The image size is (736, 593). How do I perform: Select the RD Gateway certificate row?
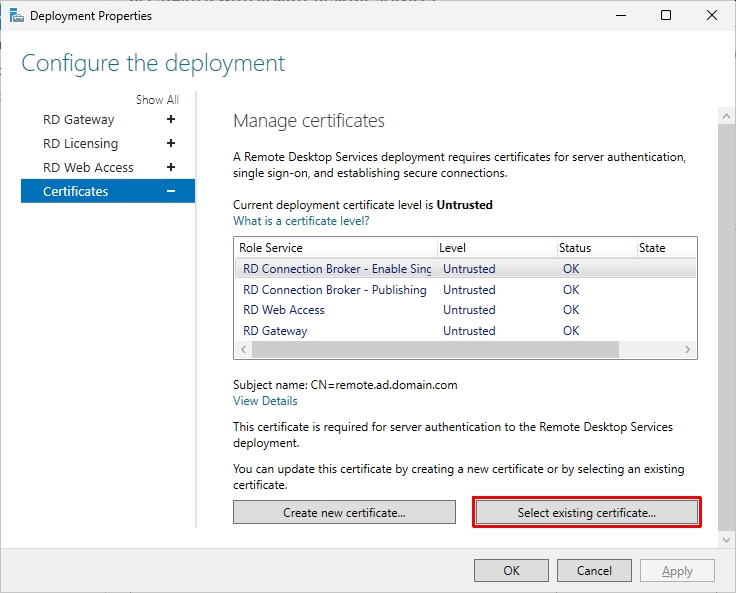coord(275,331)
